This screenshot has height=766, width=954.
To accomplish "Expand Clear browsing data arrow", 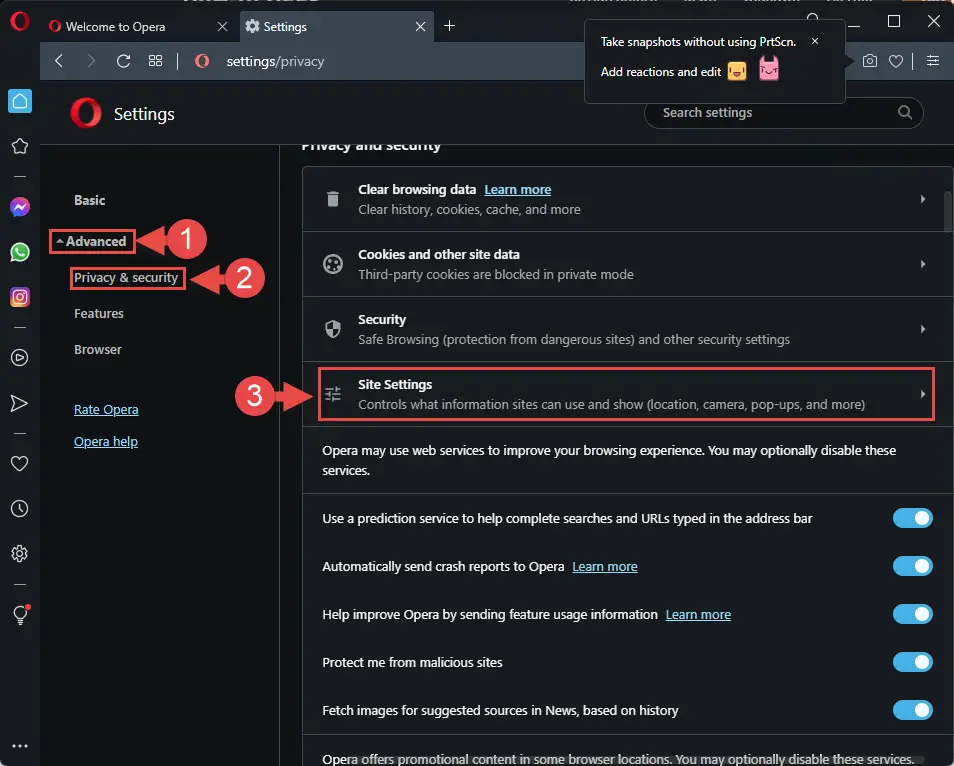I will 923,199.
